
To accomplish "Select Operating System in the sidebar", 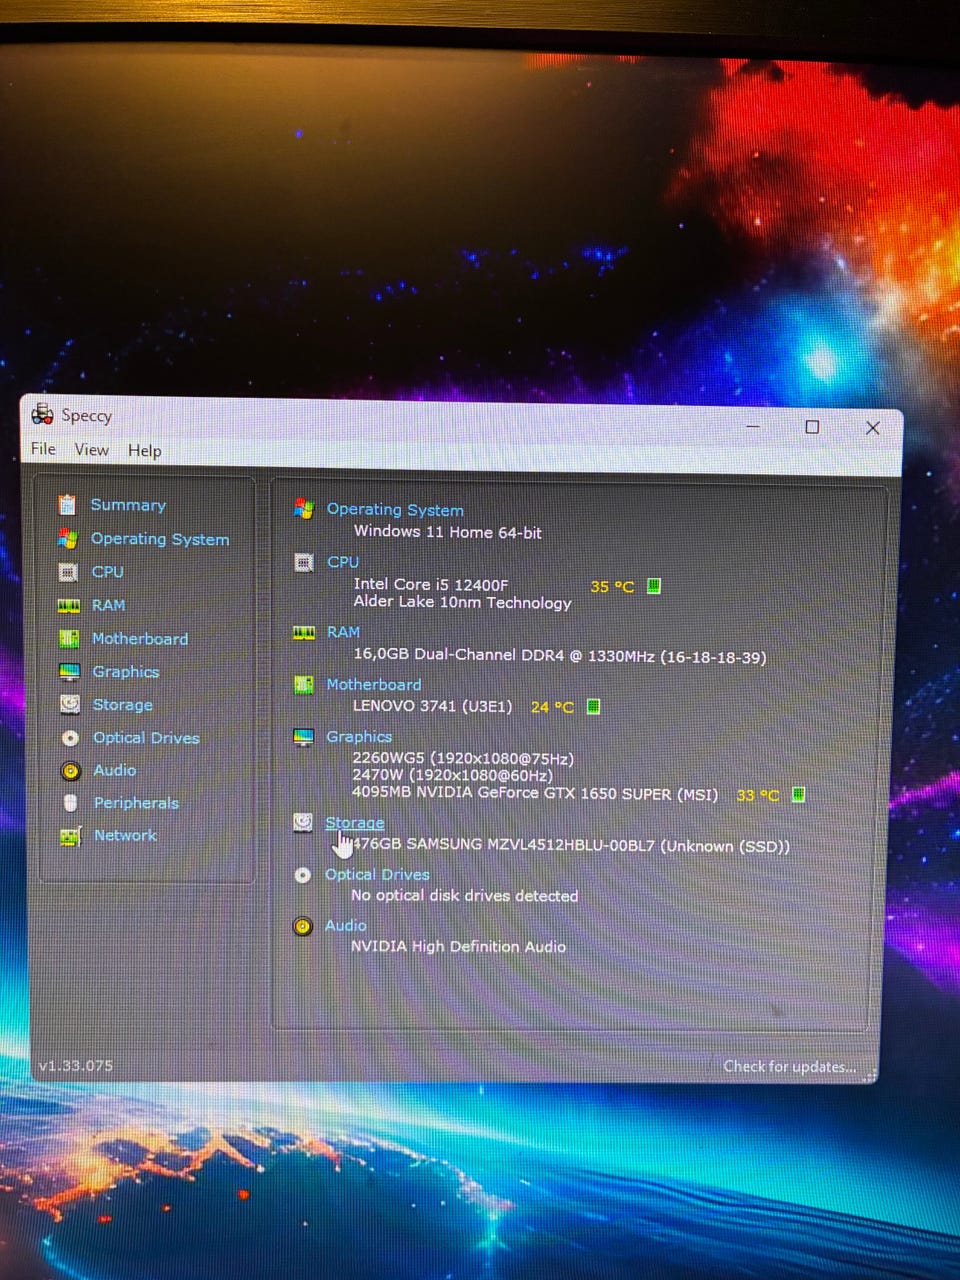I will 160,539.
